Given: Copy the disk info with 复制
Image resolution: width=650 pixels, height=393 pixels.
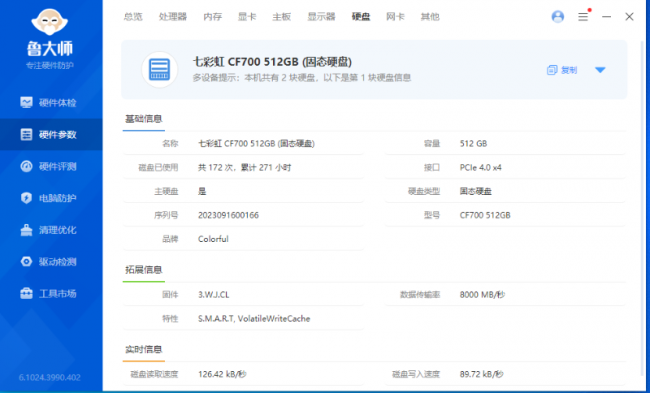Looking at the screenshot, I should (x=562, y=70).
